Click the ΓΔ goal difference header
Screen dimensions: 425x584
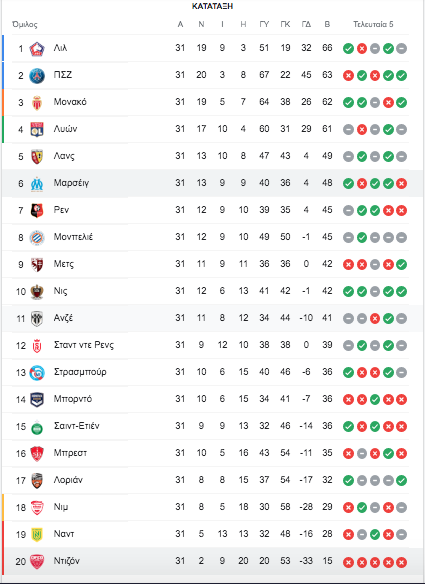tap(306, 25)
